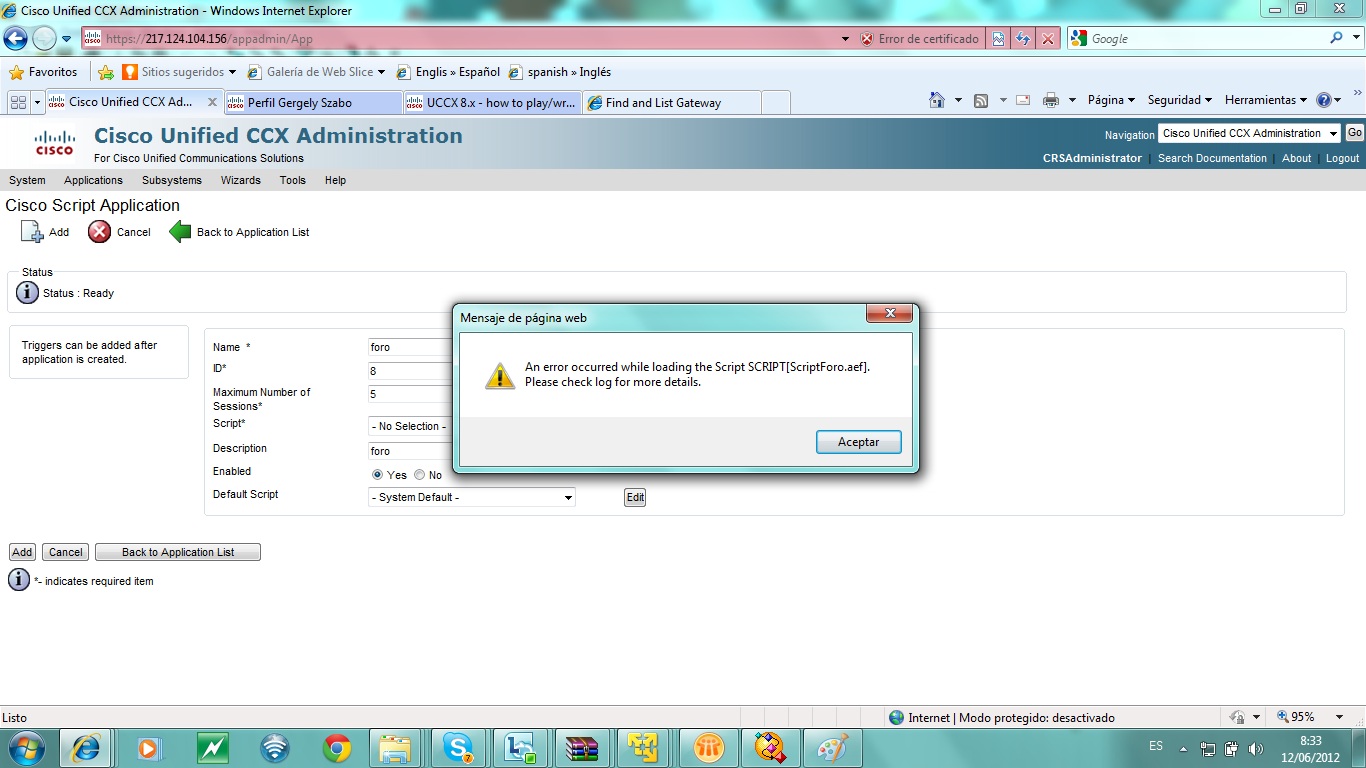The width and height of the screenshot is (1366, 768).
Task: Open Windows Explorer folder in taskbar
Action: (x=396, y=748)
